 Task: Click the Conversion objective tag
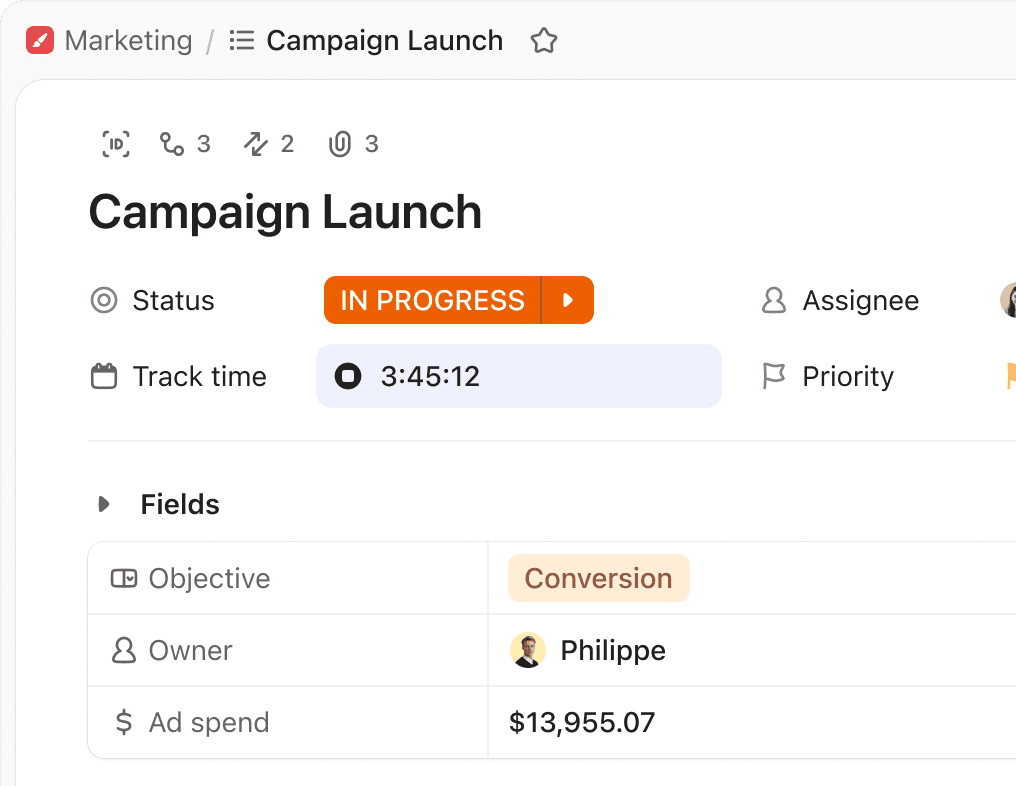click(599, 578)
